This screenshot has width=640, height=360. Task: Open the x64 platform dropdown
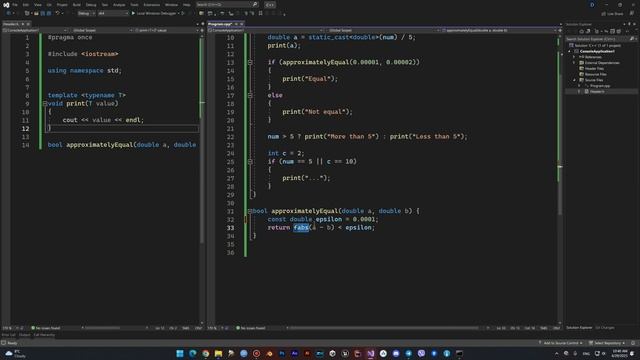[x=113, y=13]
